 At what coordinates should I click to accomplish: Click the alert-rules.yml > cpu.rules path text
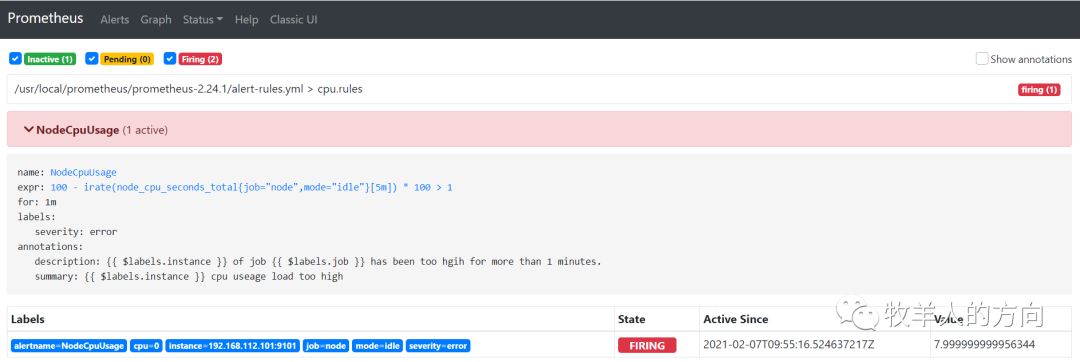coord(190,89)
